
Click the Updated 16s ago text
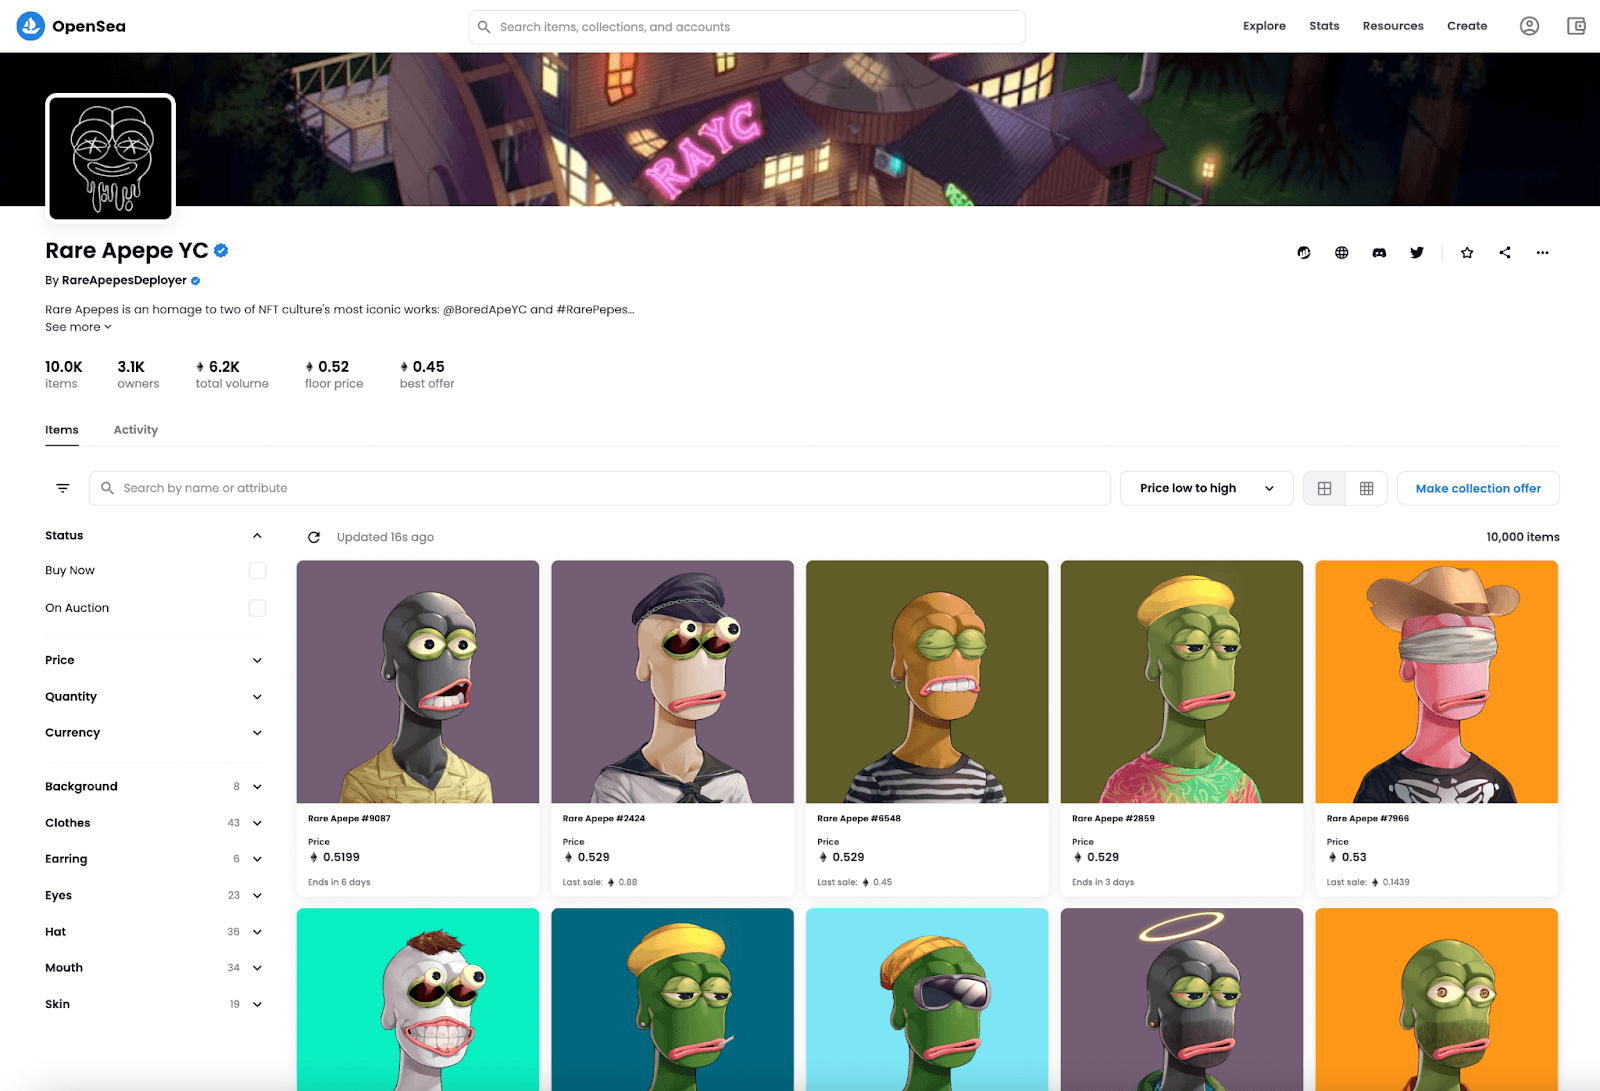[x=385, y=537]
